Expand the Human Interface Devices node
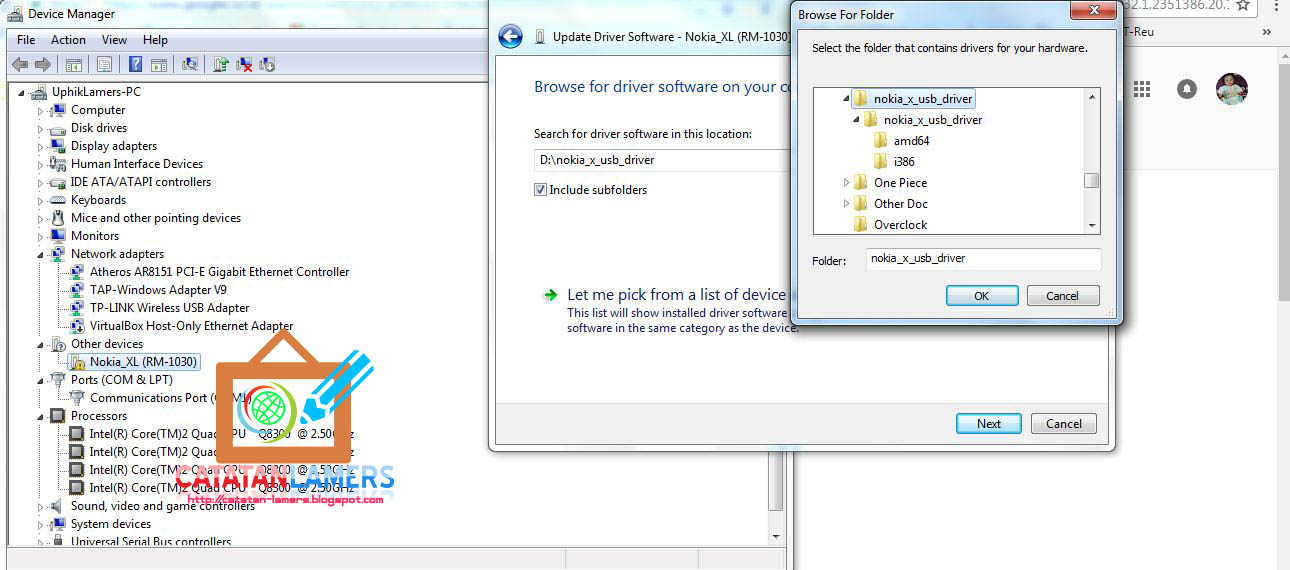Image resolution: width=1290 pixels, height=570 pixels. (x=42, y=164)
